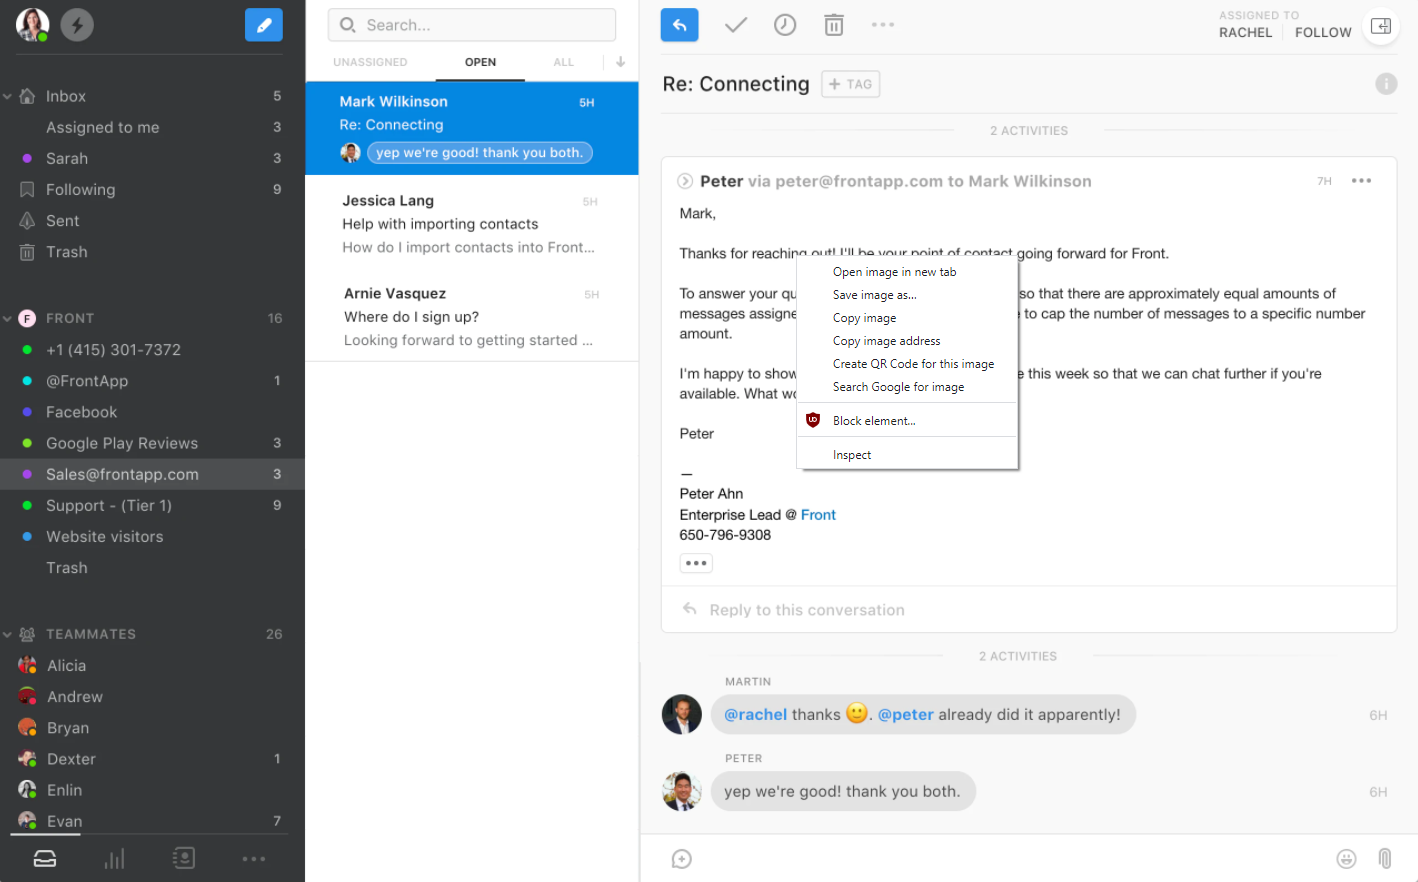This screenshot has height=882, width=1418.
Task: Click the compose new message pencil icon
Action: [x=263, y=25]
